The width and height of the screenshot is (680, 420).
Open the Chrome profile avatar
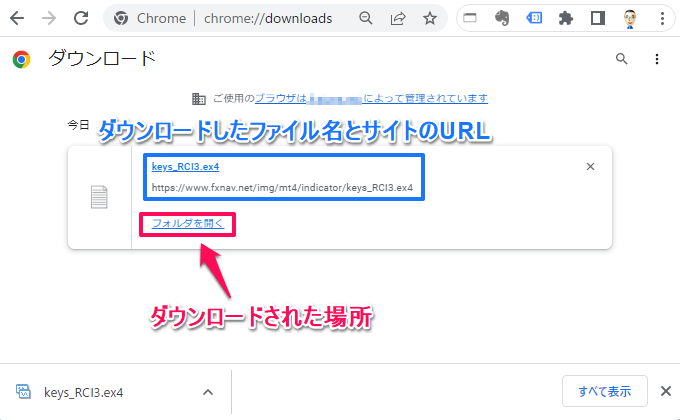pos(628,18)
